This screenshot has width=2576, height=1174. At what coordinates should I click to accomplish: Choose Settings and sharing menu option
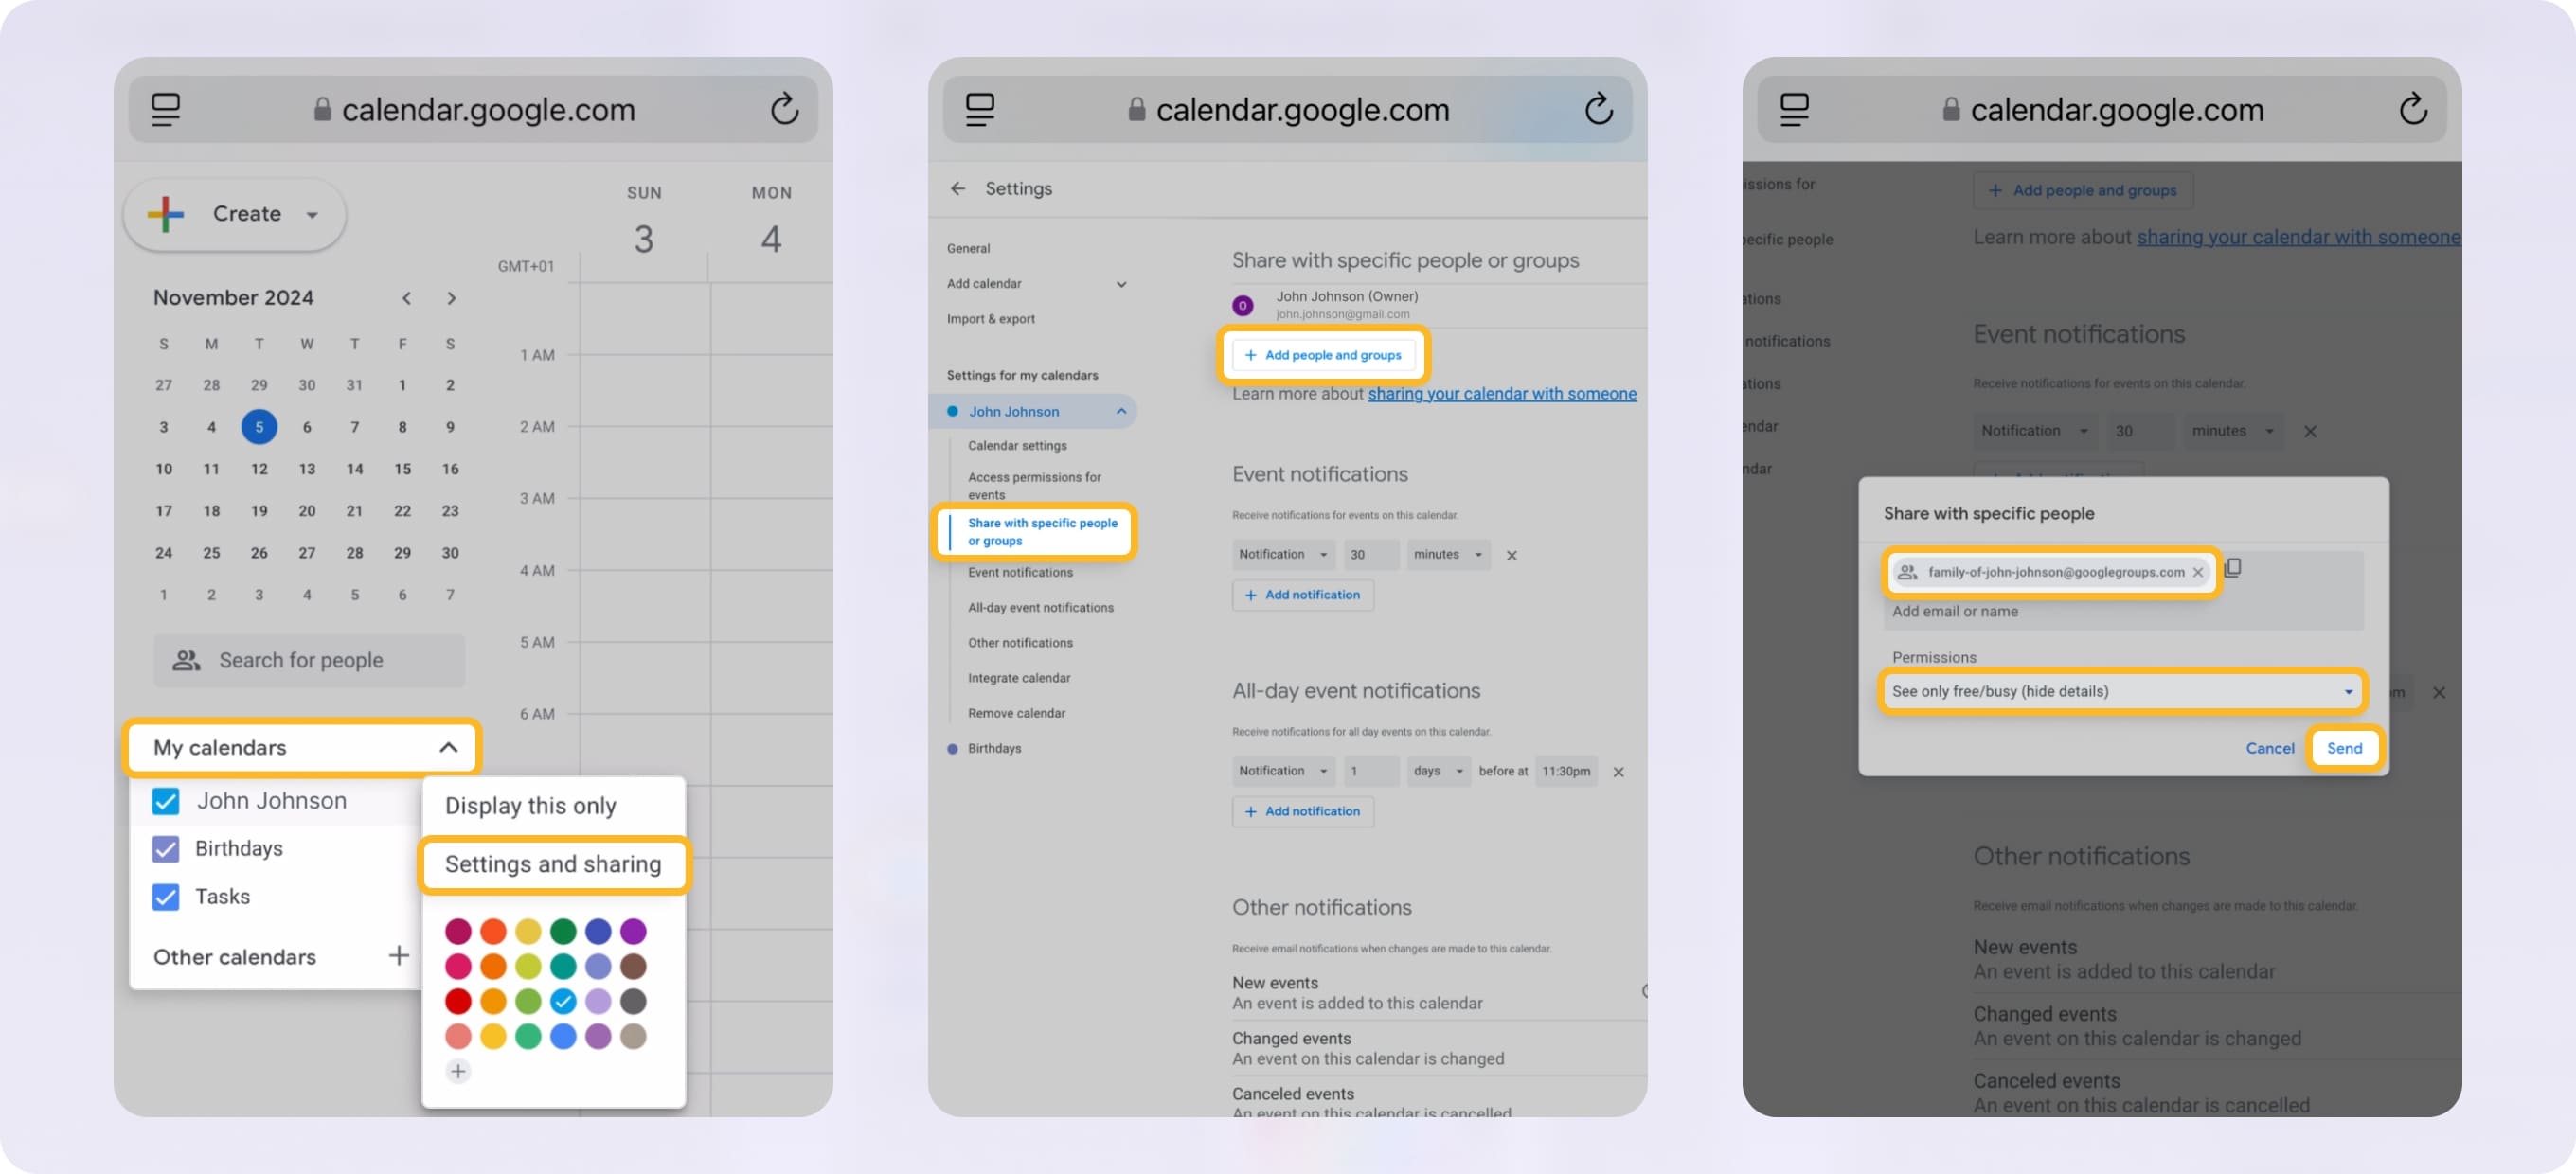pyautogui.click(x=553, y=864)
